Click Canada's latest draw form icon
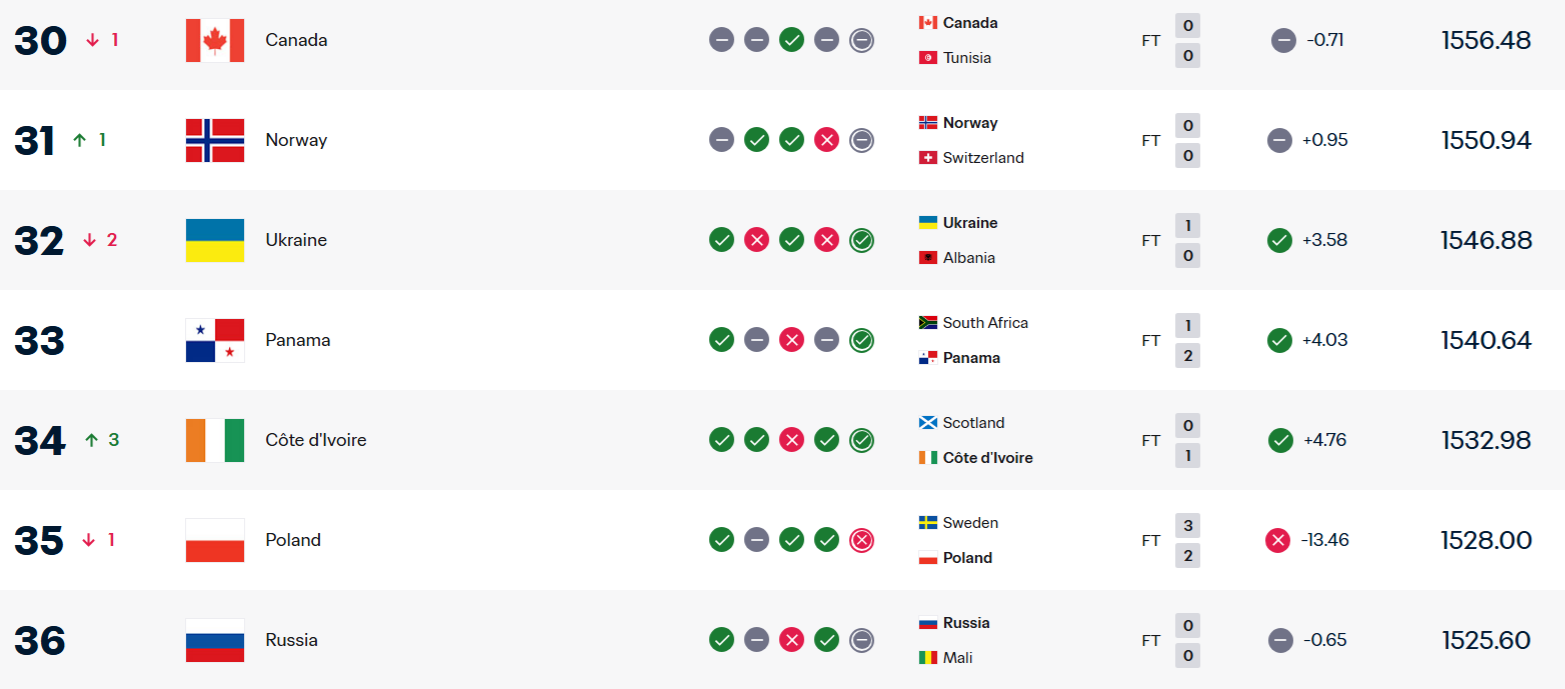1565x689 pixels. tap(861, 40)
